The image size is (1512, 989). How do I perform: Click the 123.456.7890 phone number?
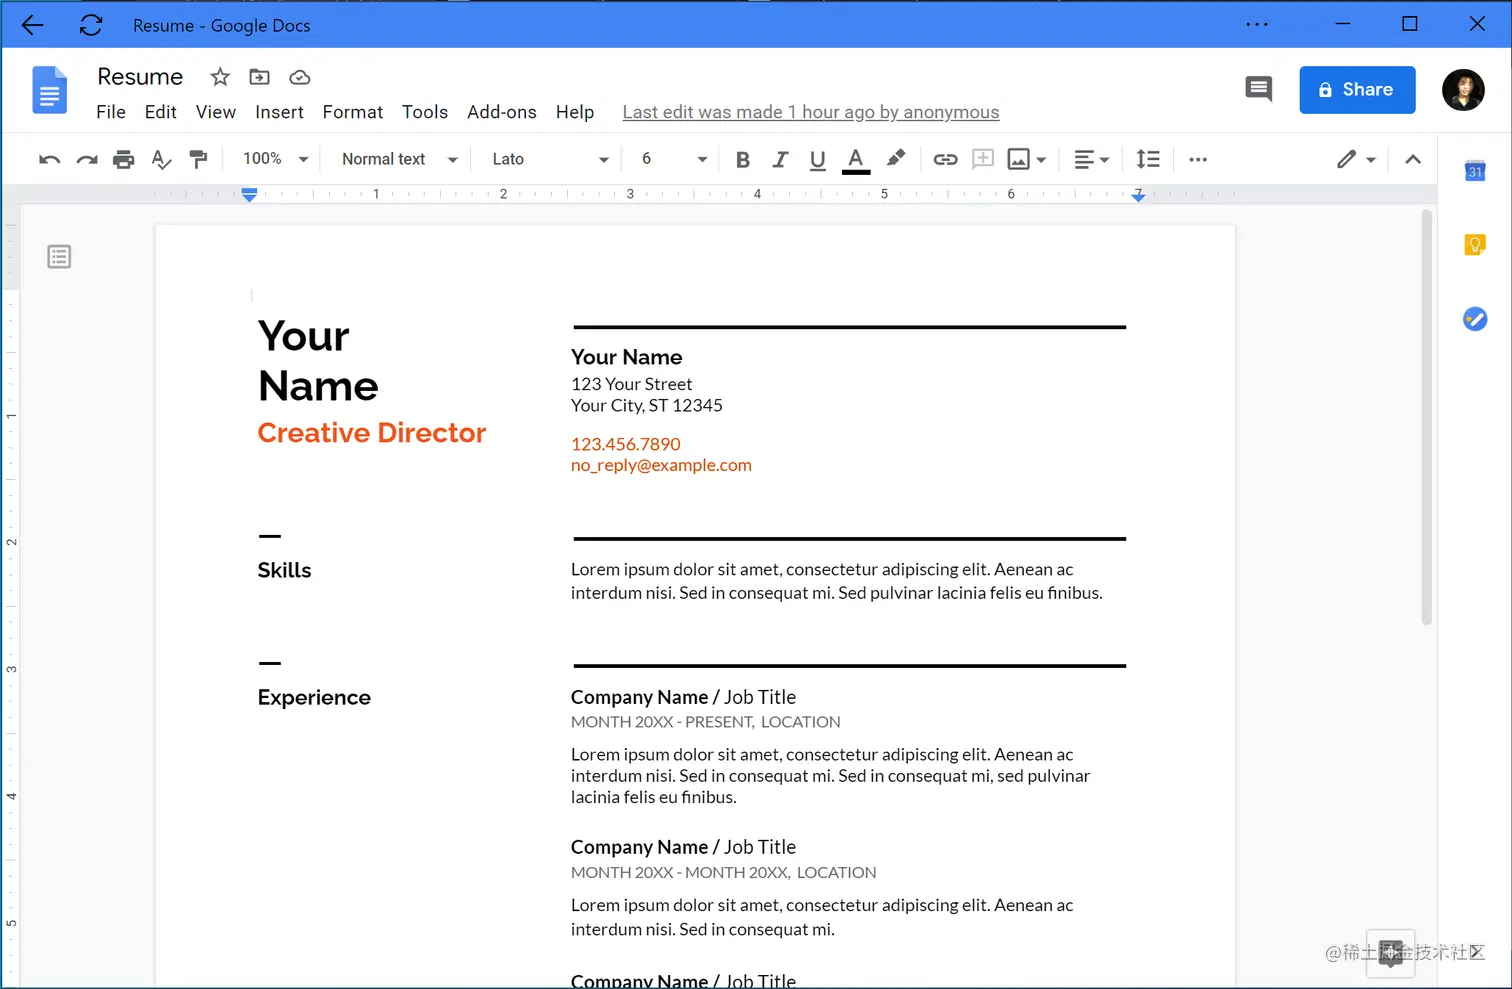(x=626, y=444)
